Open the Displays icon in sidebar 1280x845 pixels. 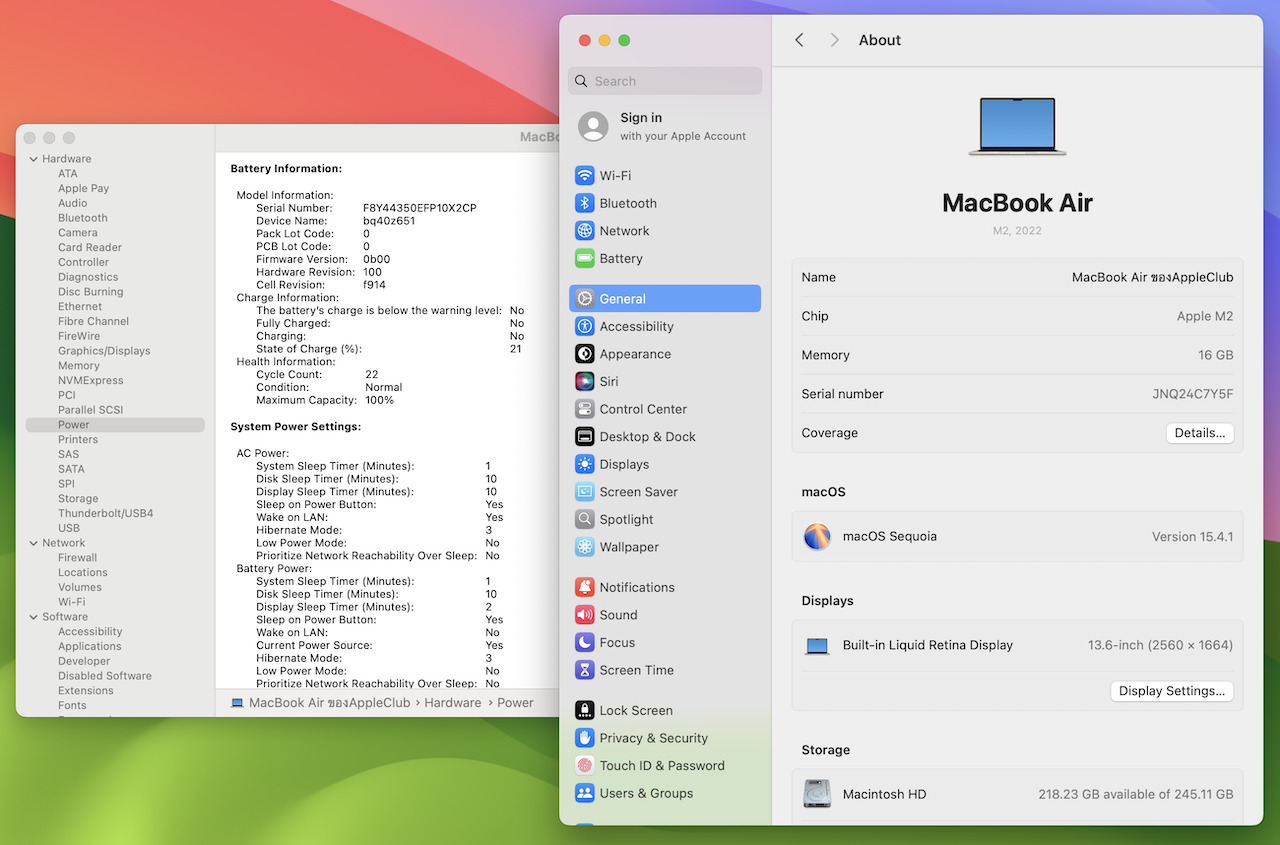(585, 464)
